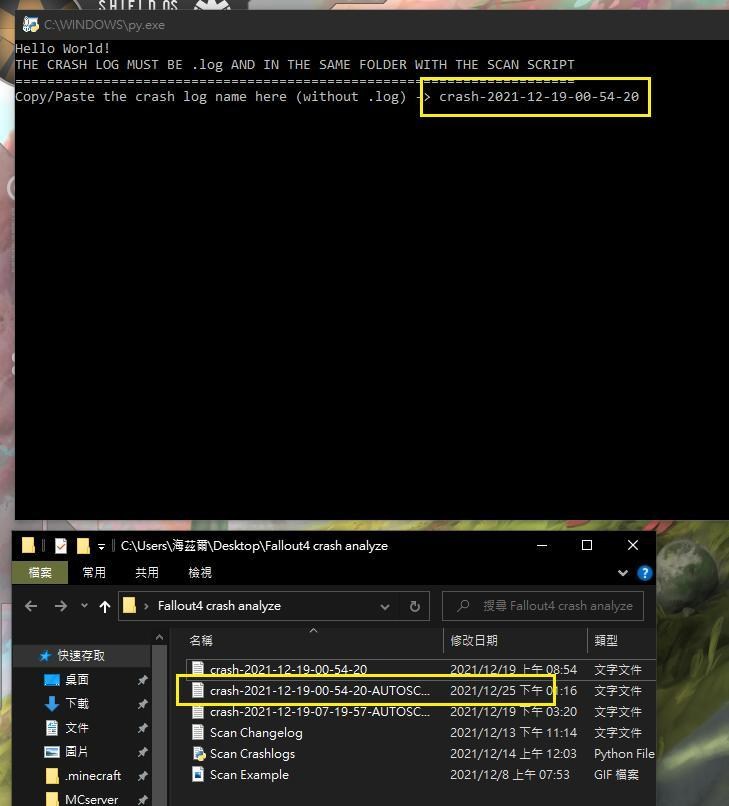
Task: Click the py.exe console window icon
Action: click(31, 24)
